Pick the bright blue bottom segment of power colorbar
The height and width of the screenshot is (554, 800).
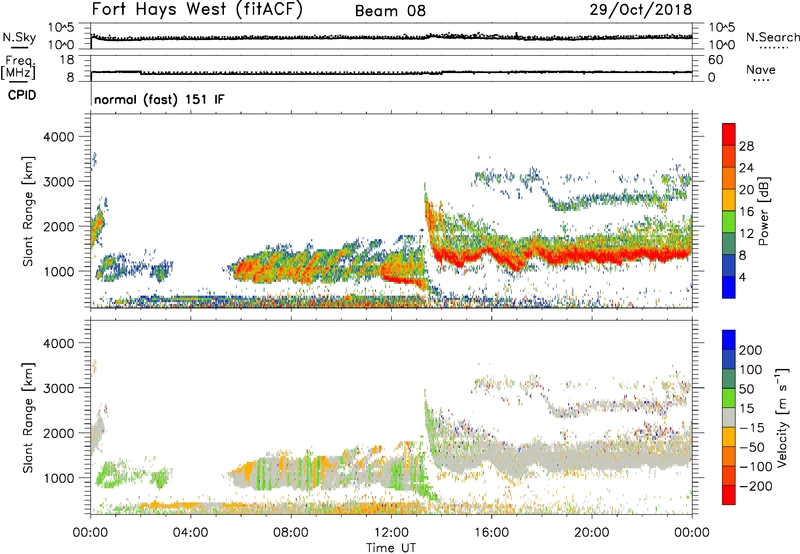coord(729,287)
